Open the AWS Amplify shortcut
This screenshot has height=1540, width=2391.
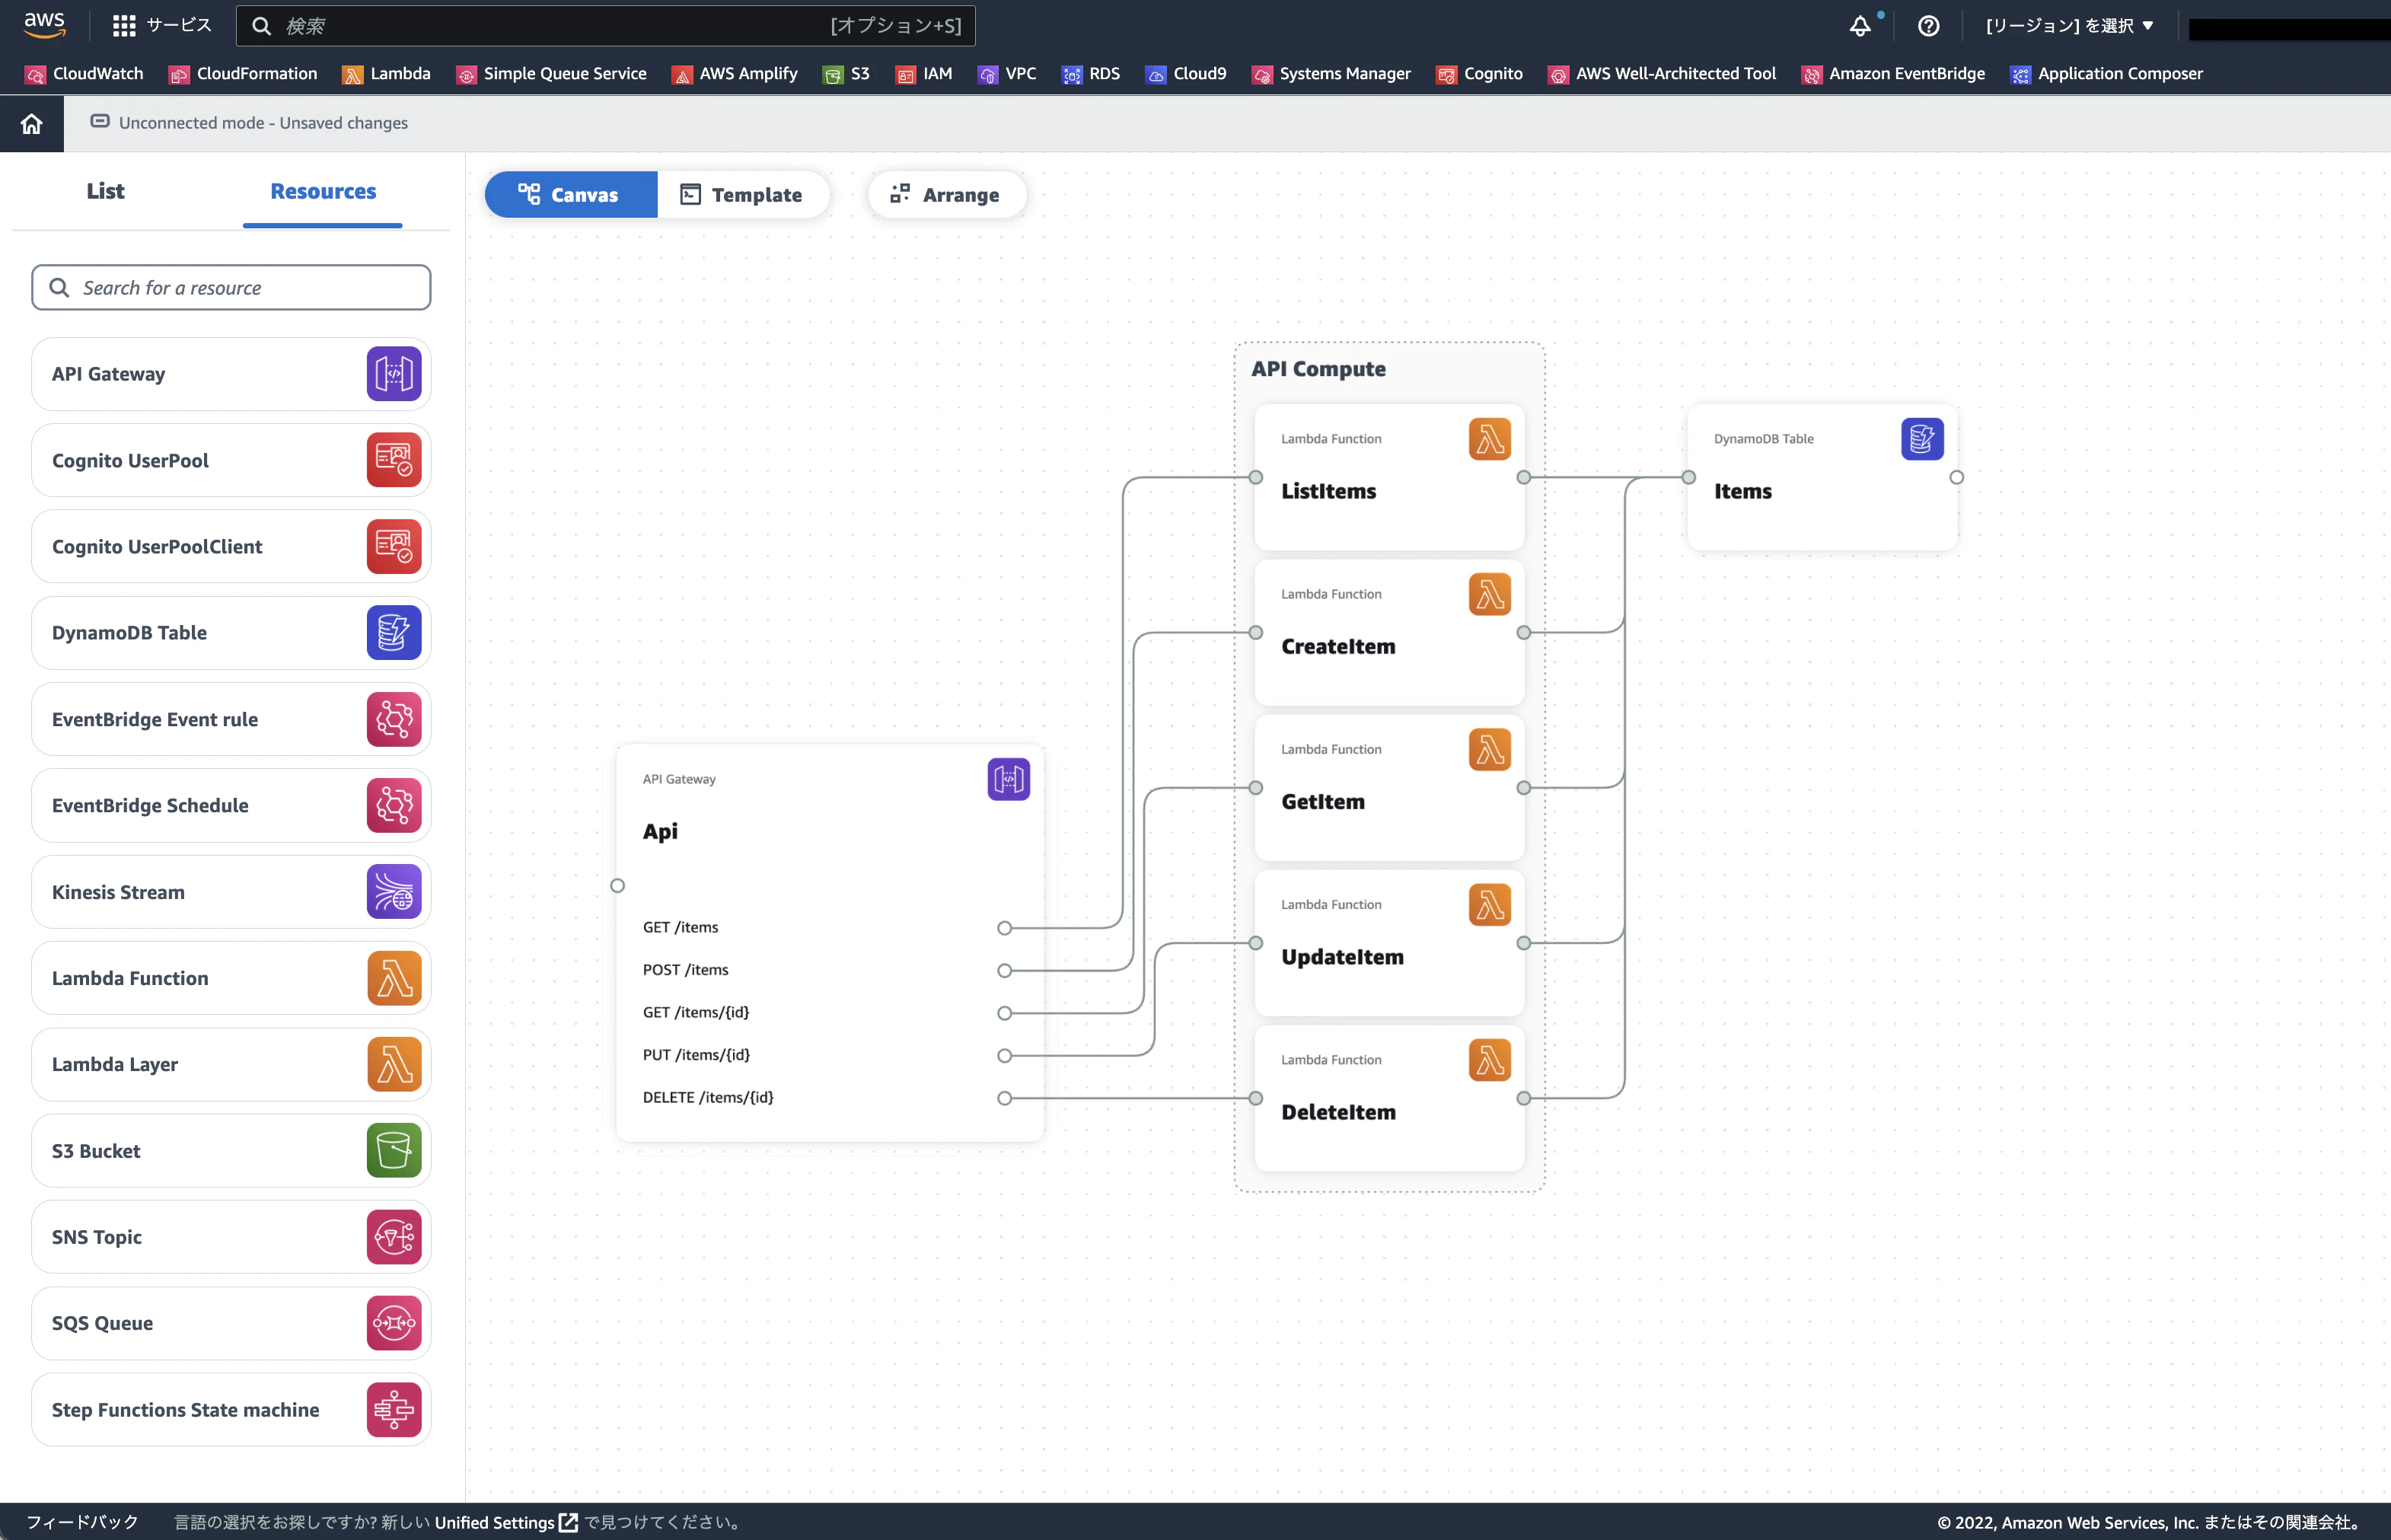coord(735,74)
